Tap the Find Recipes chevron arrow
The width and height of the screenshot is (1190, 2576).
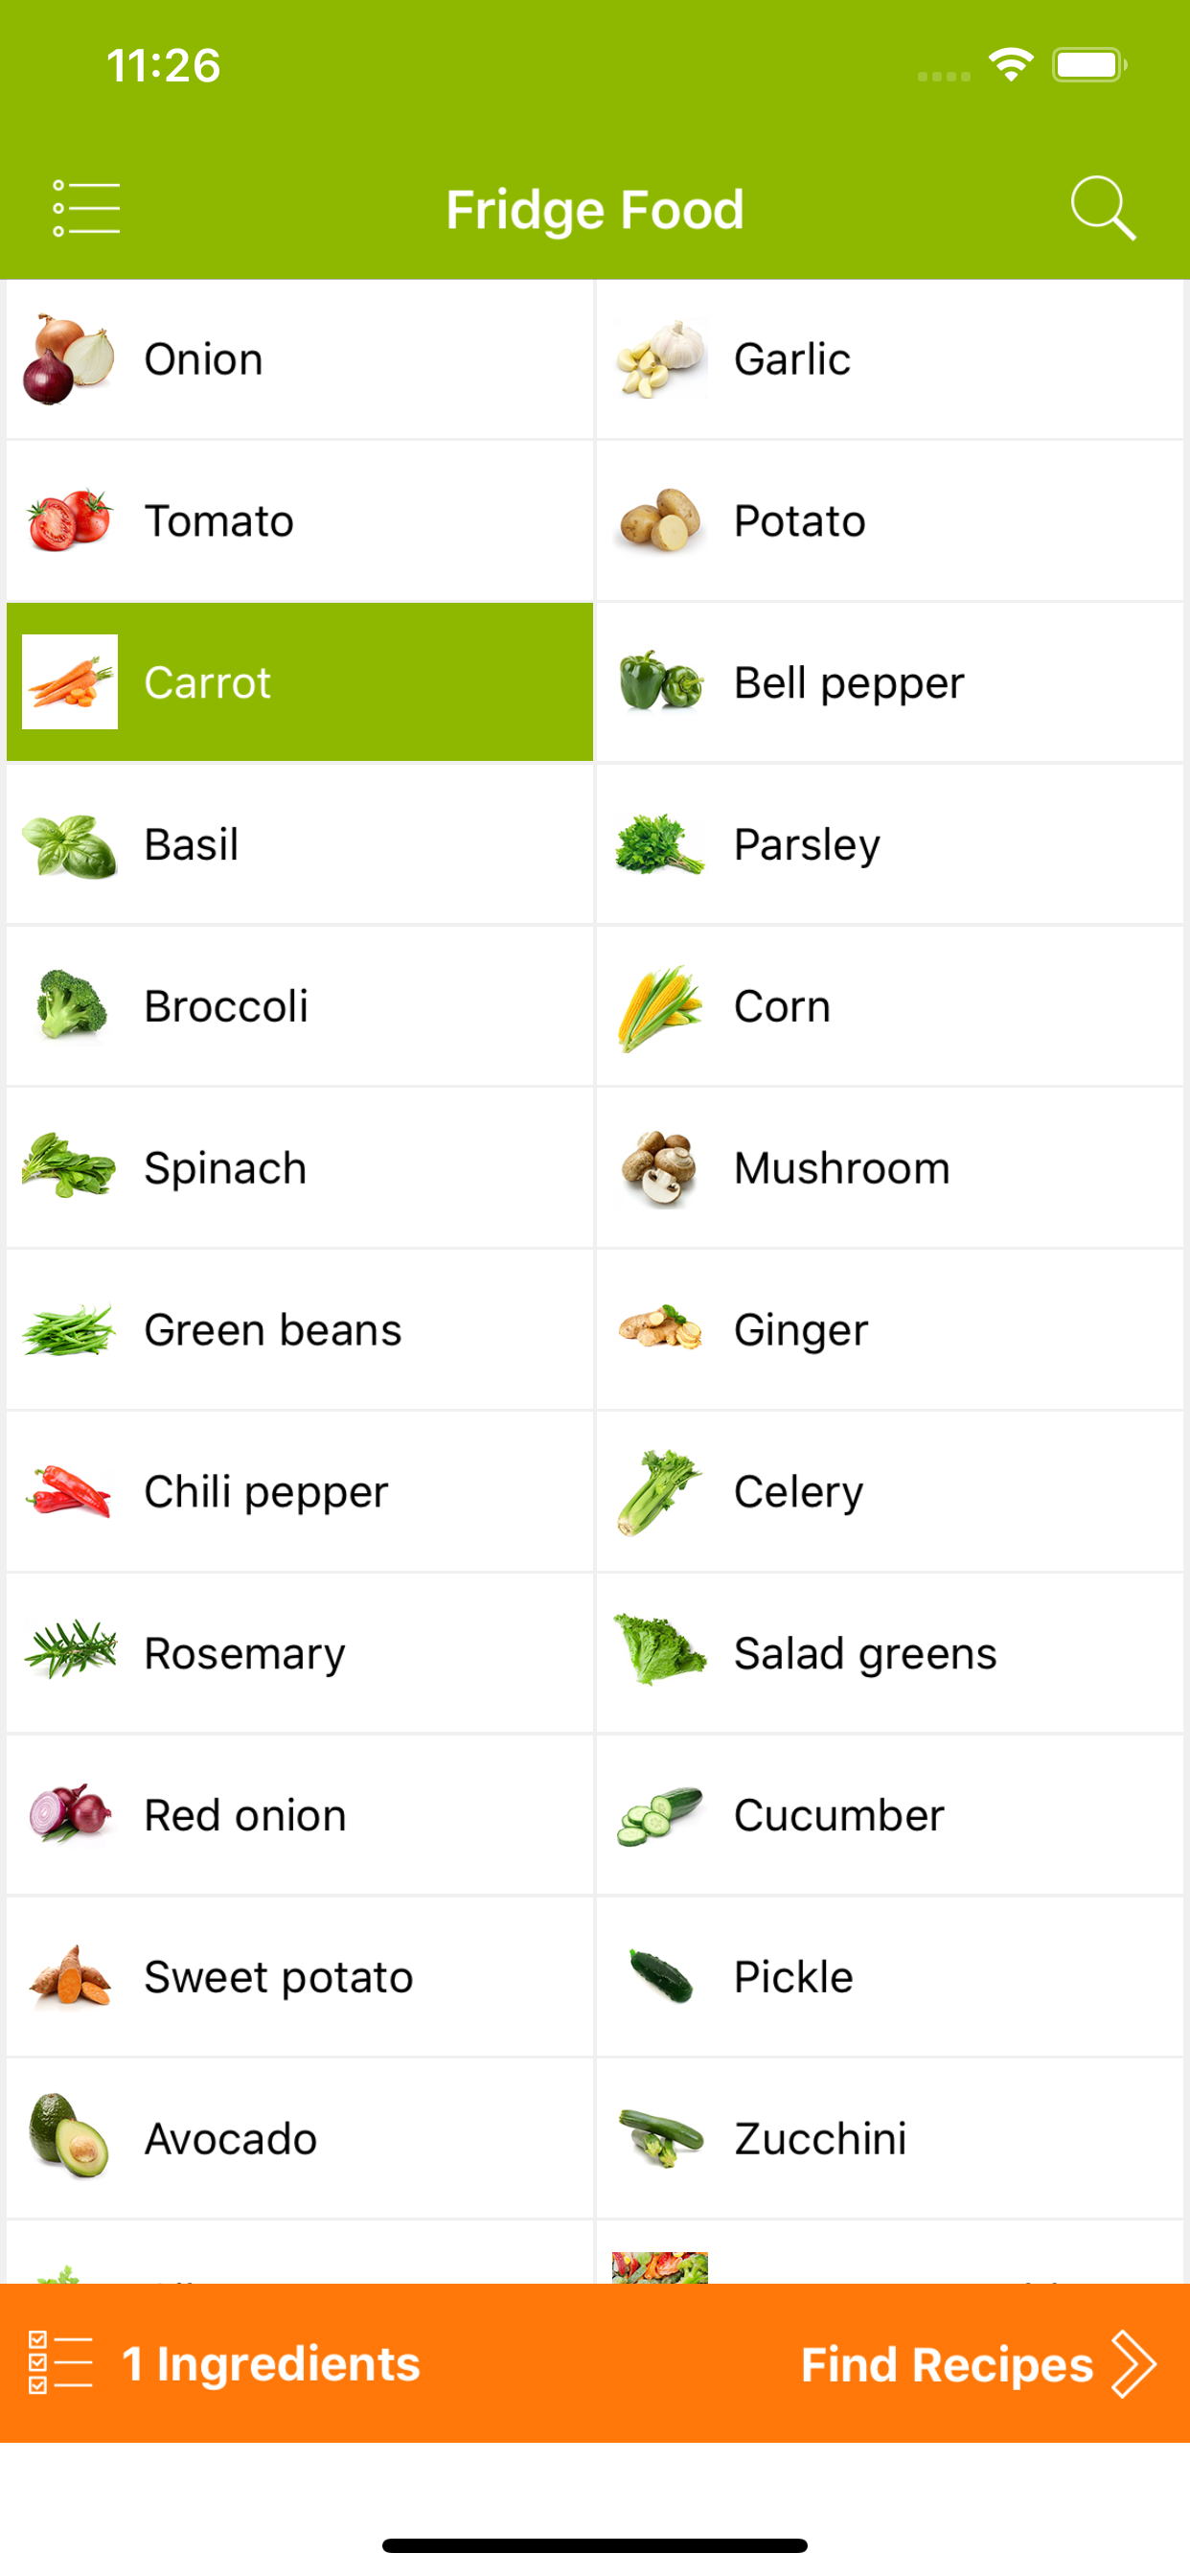click(x=1134, y=2364)
